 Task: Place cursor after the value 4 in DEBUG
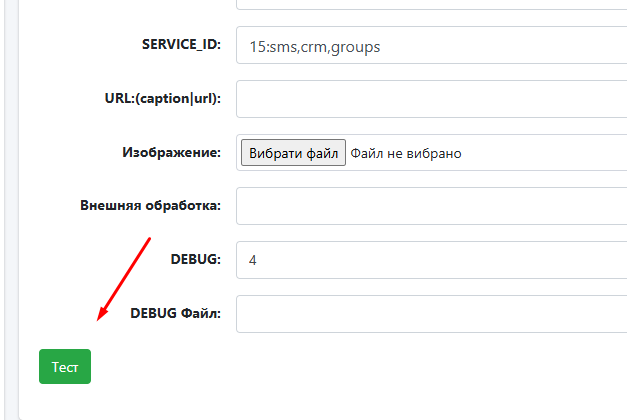click(x=259, y=260)
